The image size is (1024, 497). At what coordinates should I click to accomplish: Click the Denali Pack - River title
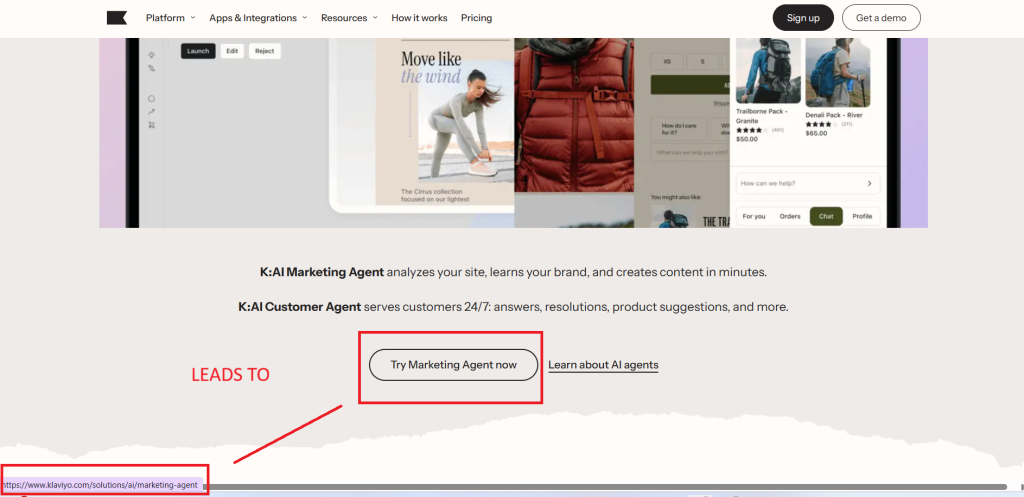tap(834, 116)
